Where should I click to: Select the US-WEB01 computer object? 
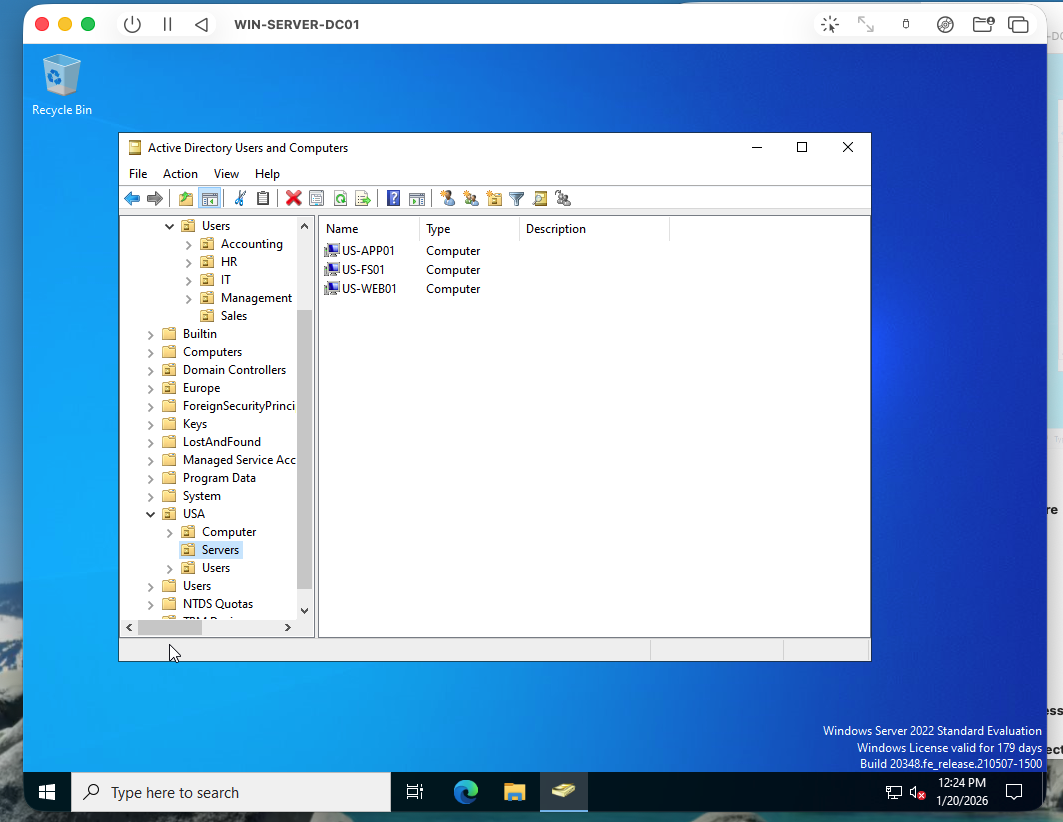pos(367,288)
